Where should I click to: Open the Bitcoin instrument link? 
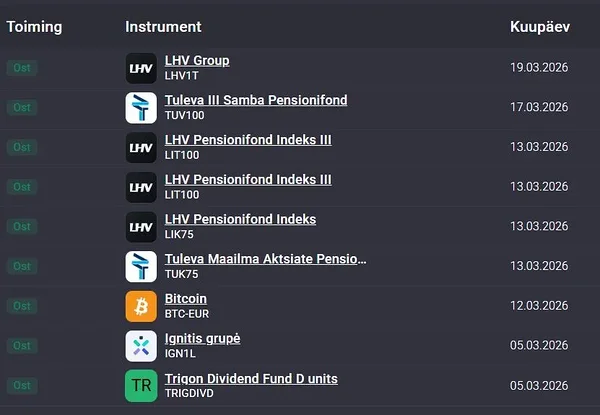click(x=186, y=299)
